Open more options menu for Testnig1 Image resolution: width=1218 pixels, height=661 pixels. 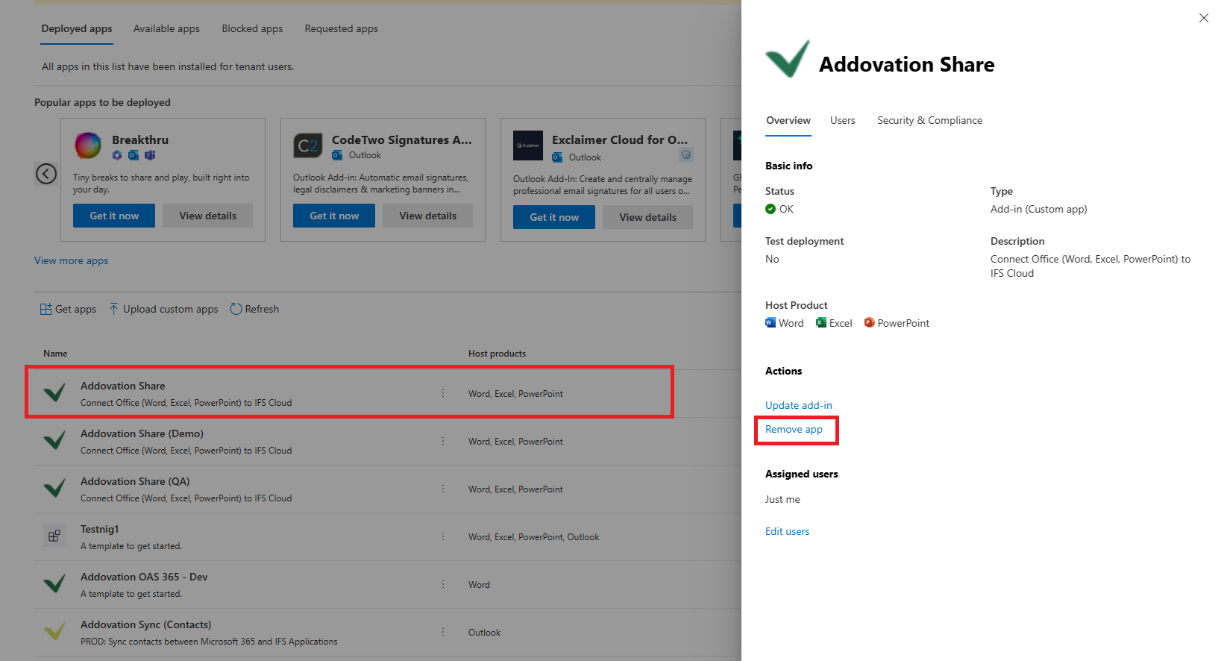tap(443, 537)
